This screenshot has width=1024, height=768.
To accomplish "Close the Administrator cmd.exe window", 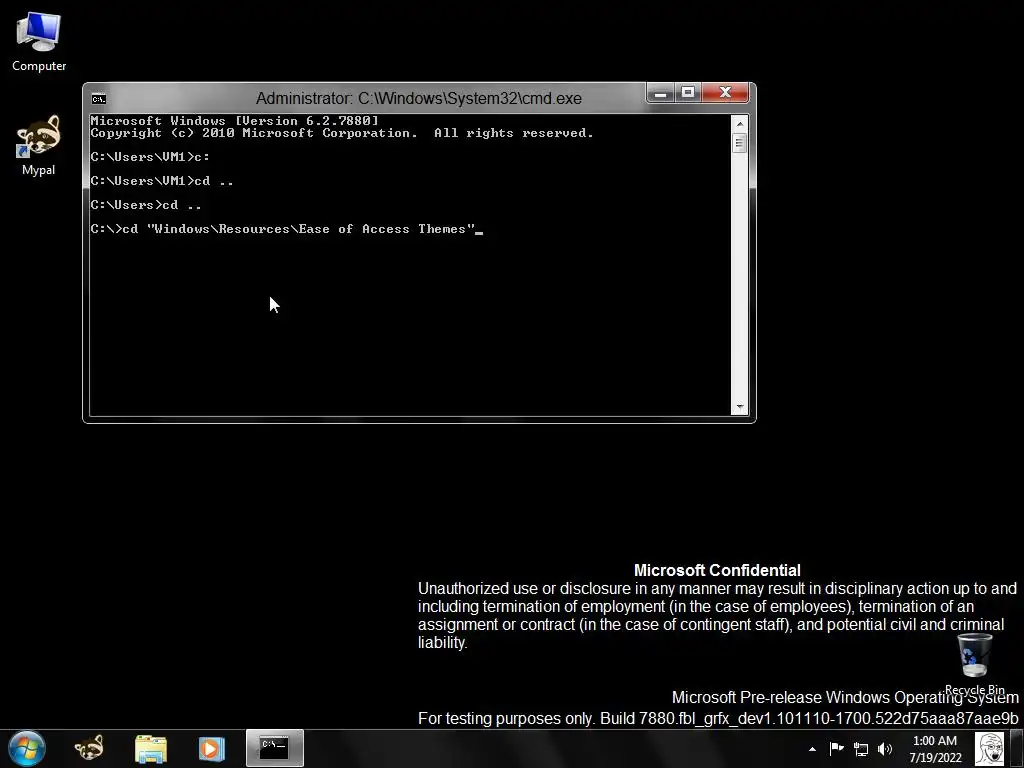I will pyautogui.click(x=725, y=93).
